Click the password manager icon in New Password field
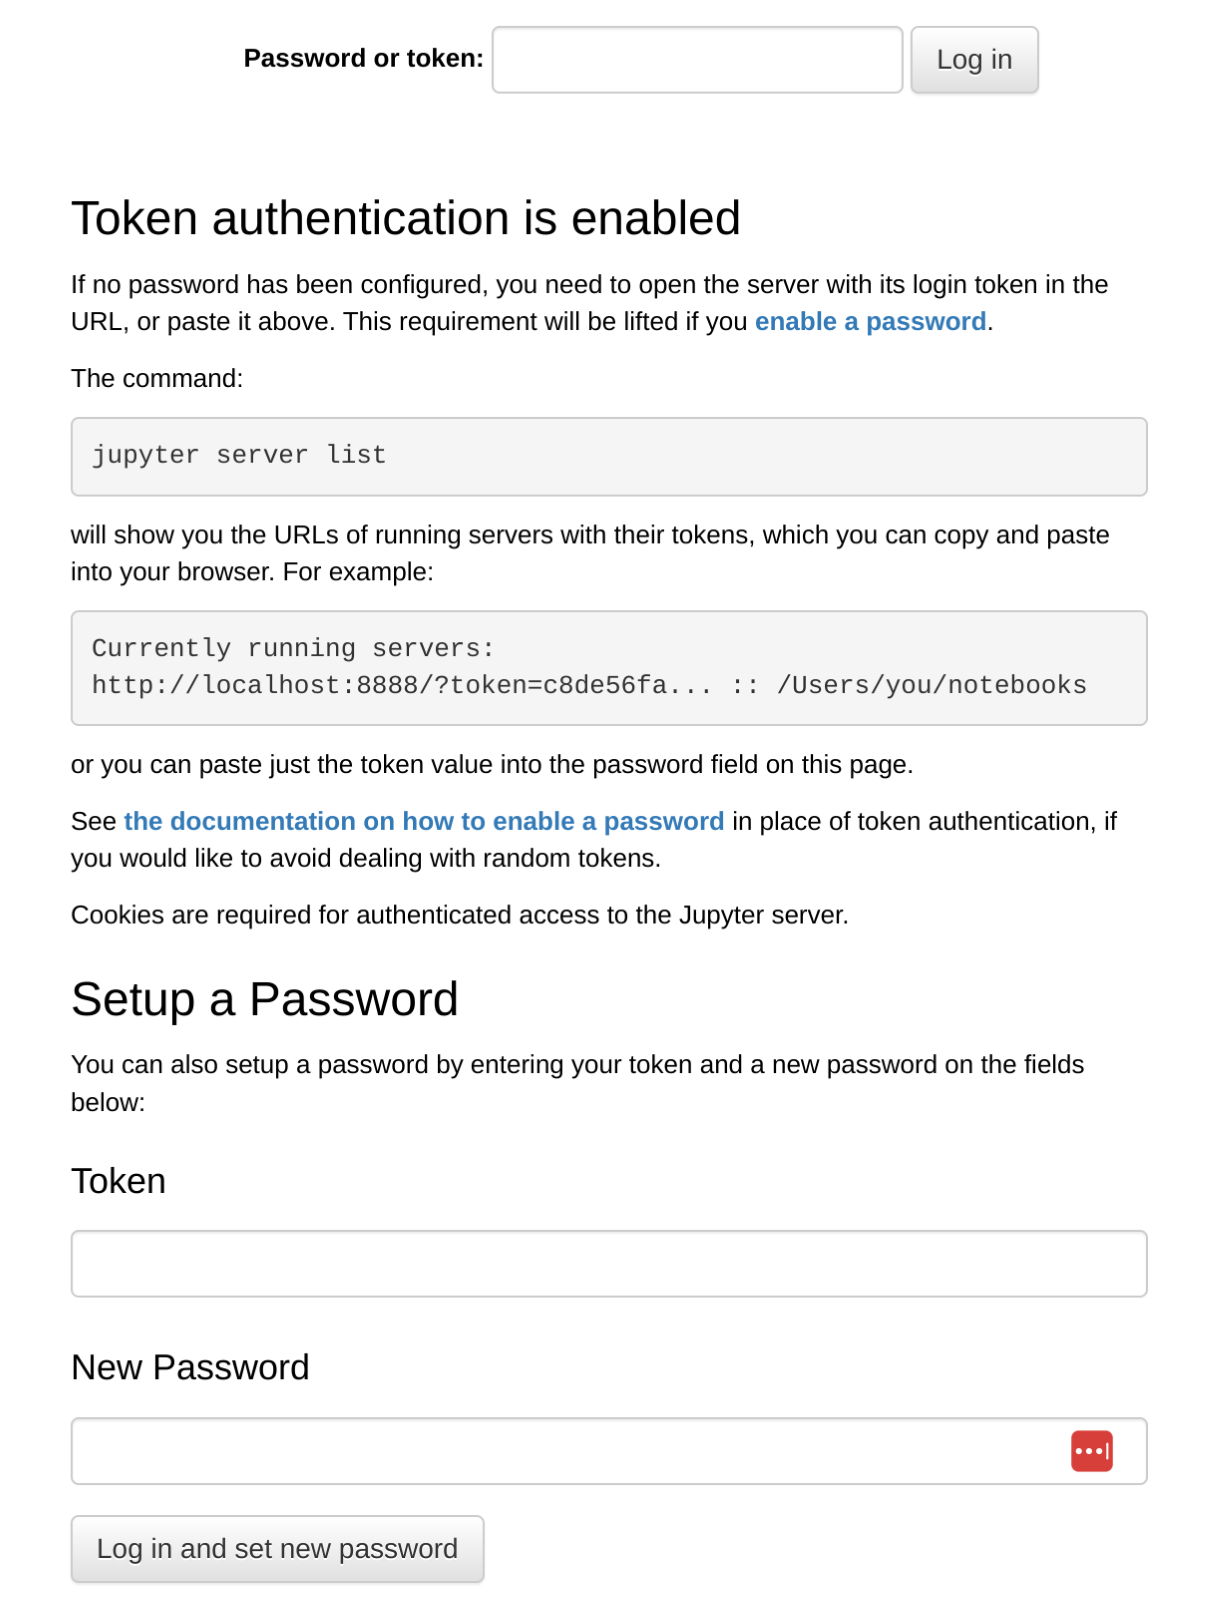 point(1091,1451)
